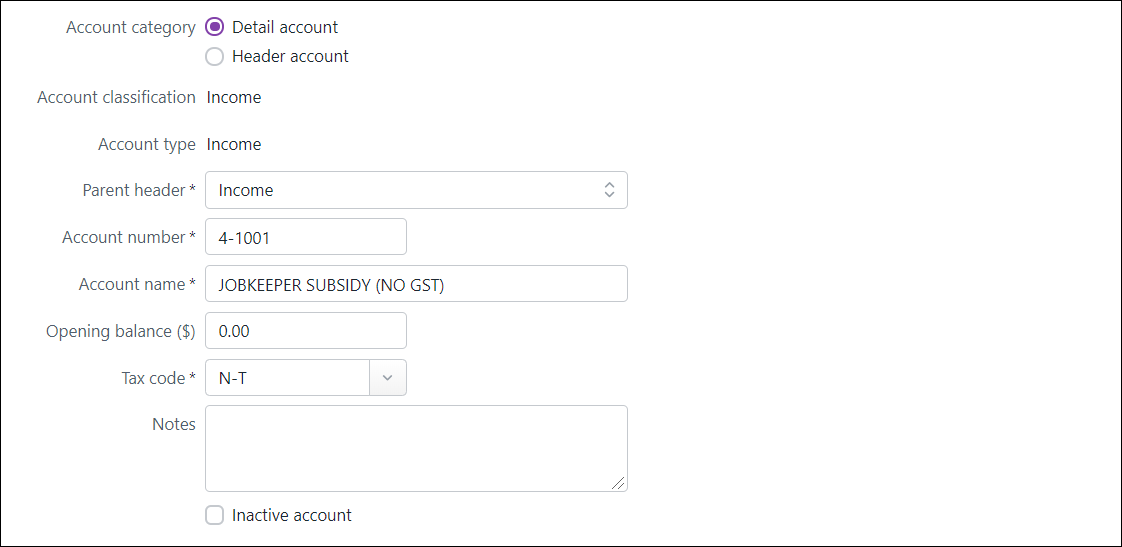The height and width of the screenshot is (547, 1122).
Task: Click the JOBKEEPER SUBSIDY account name field
Action: click(x=415, y=284)
